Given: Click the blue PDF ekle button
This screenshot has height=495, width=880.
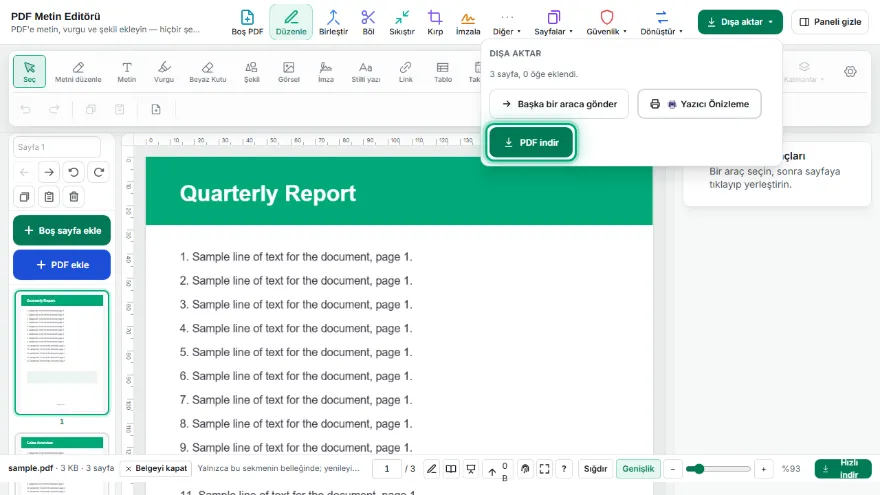Looking at the screenshot, I should click(x=62, y=265).
